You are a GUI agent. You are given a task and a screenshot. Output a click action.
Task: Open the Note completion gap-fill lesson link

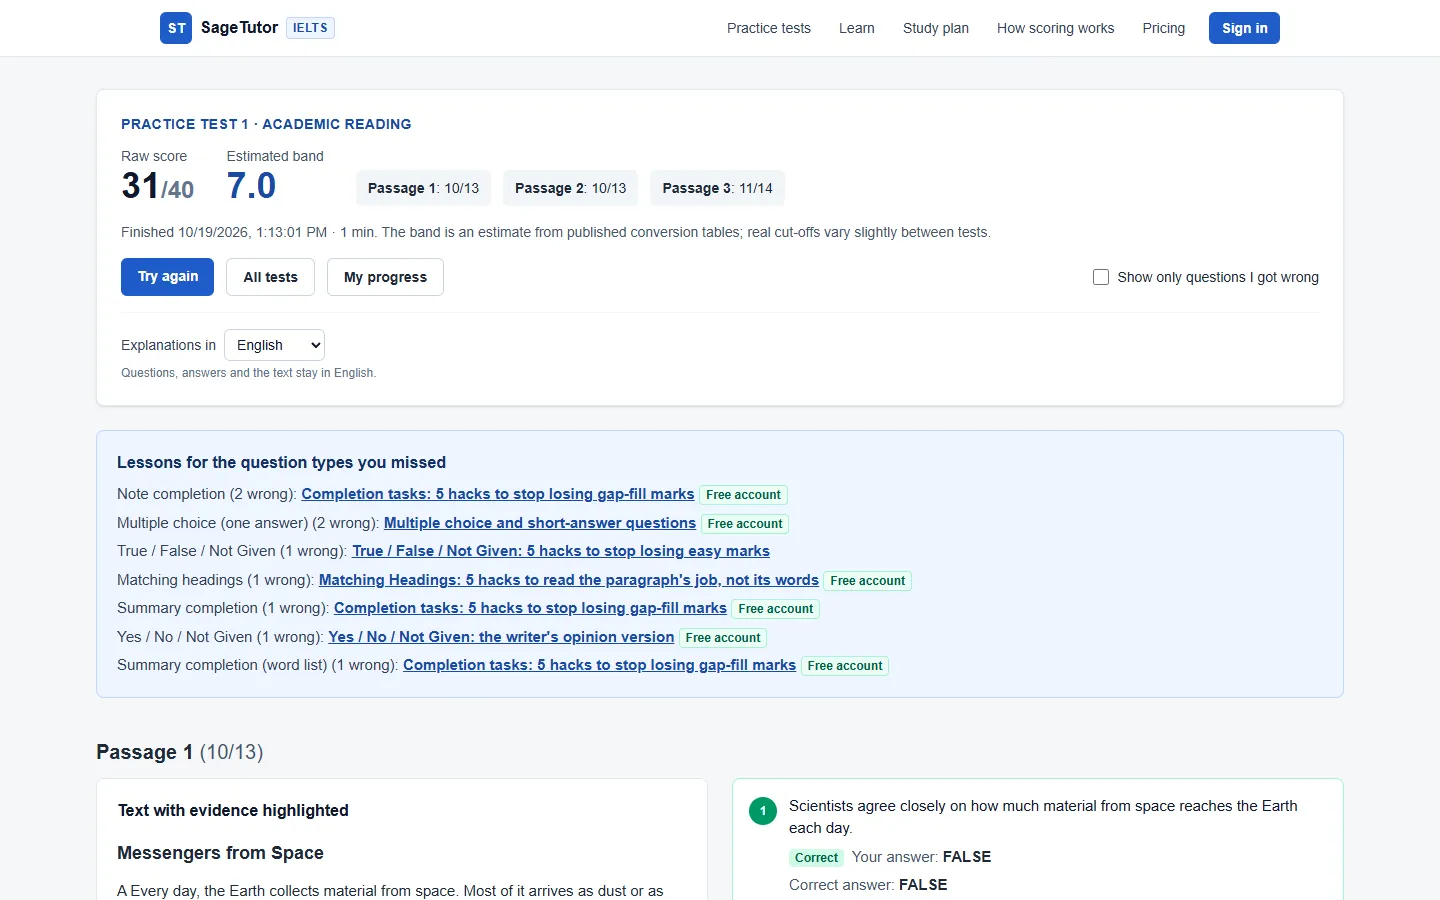tap(498, 494)
